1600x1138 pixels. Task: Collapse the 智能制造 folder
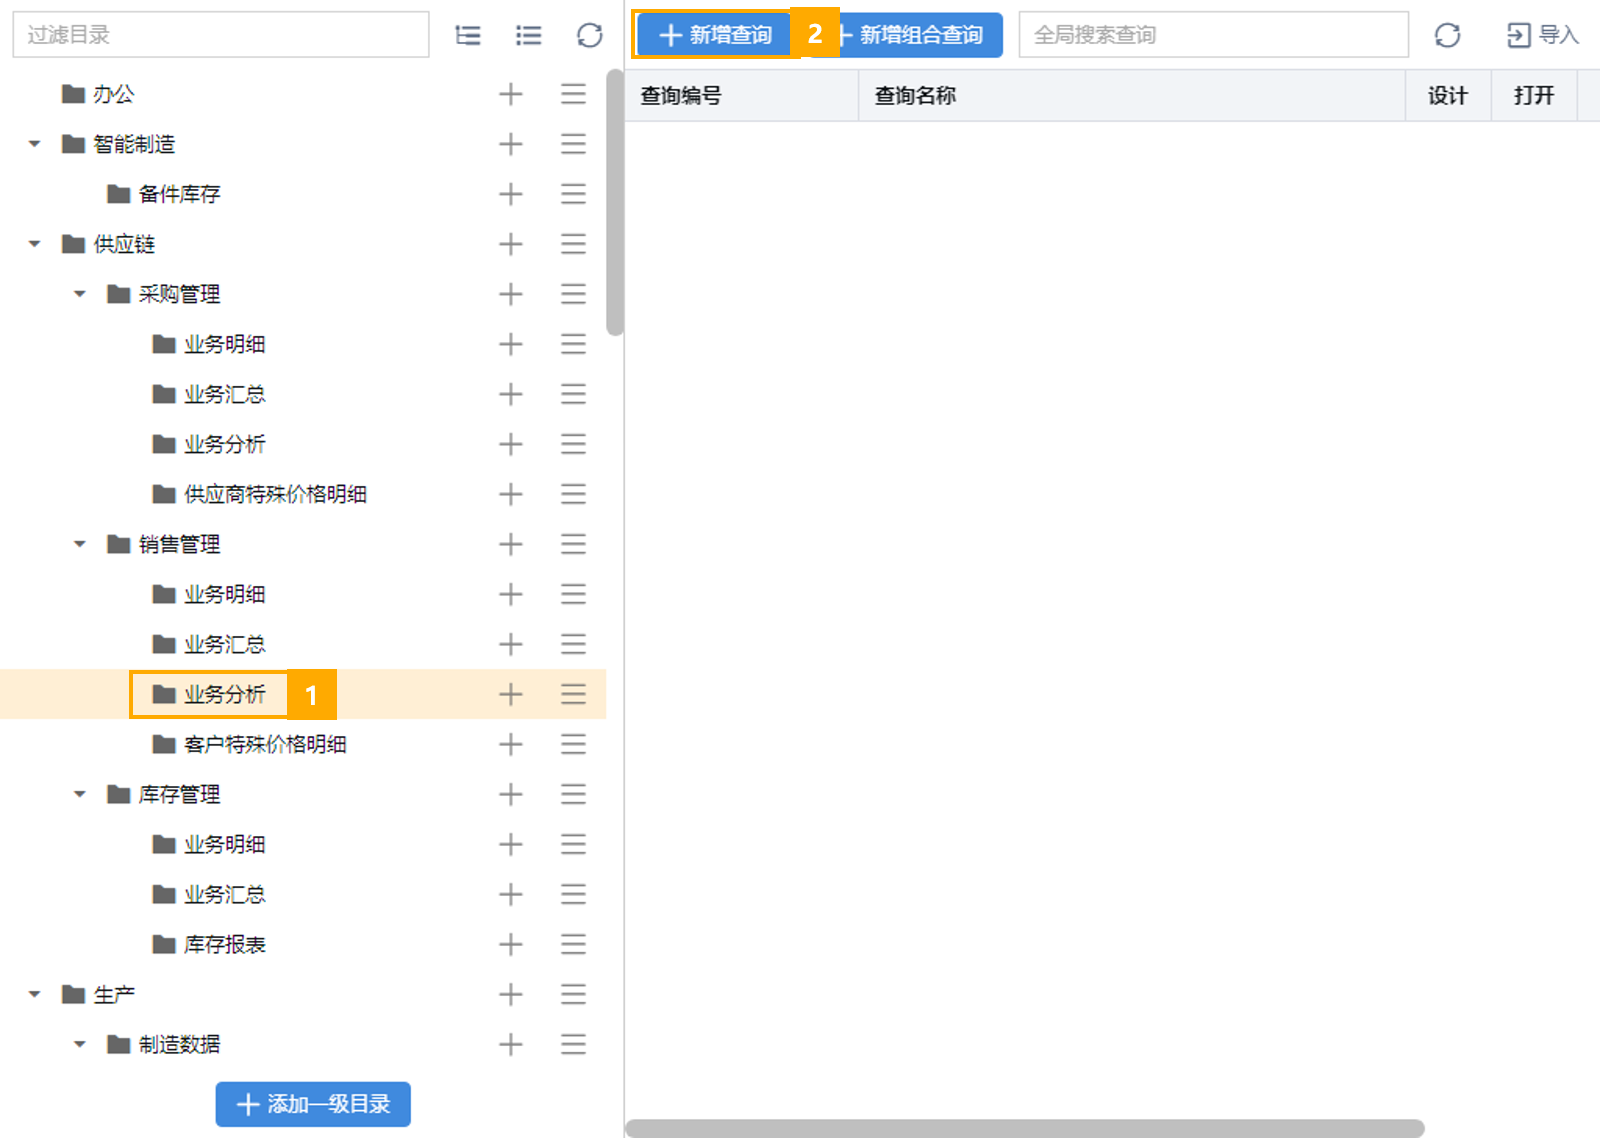pyautogui.click(x=35, y=144)
